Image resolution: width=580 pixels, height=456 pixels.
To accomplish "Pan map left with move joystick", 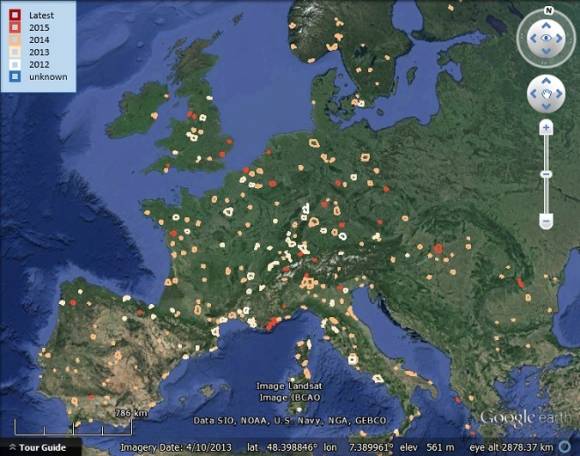I will point(533,94).
